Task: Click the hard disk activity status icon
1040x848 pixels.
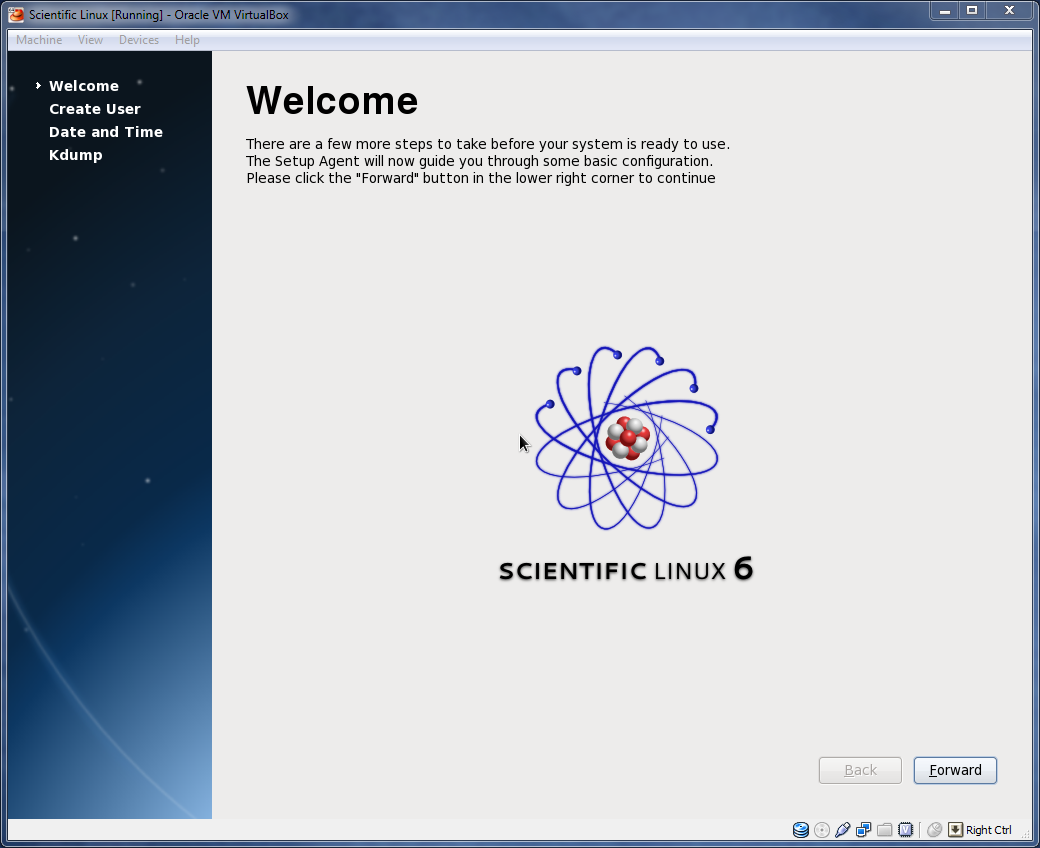Action: [x=801, y=829]
